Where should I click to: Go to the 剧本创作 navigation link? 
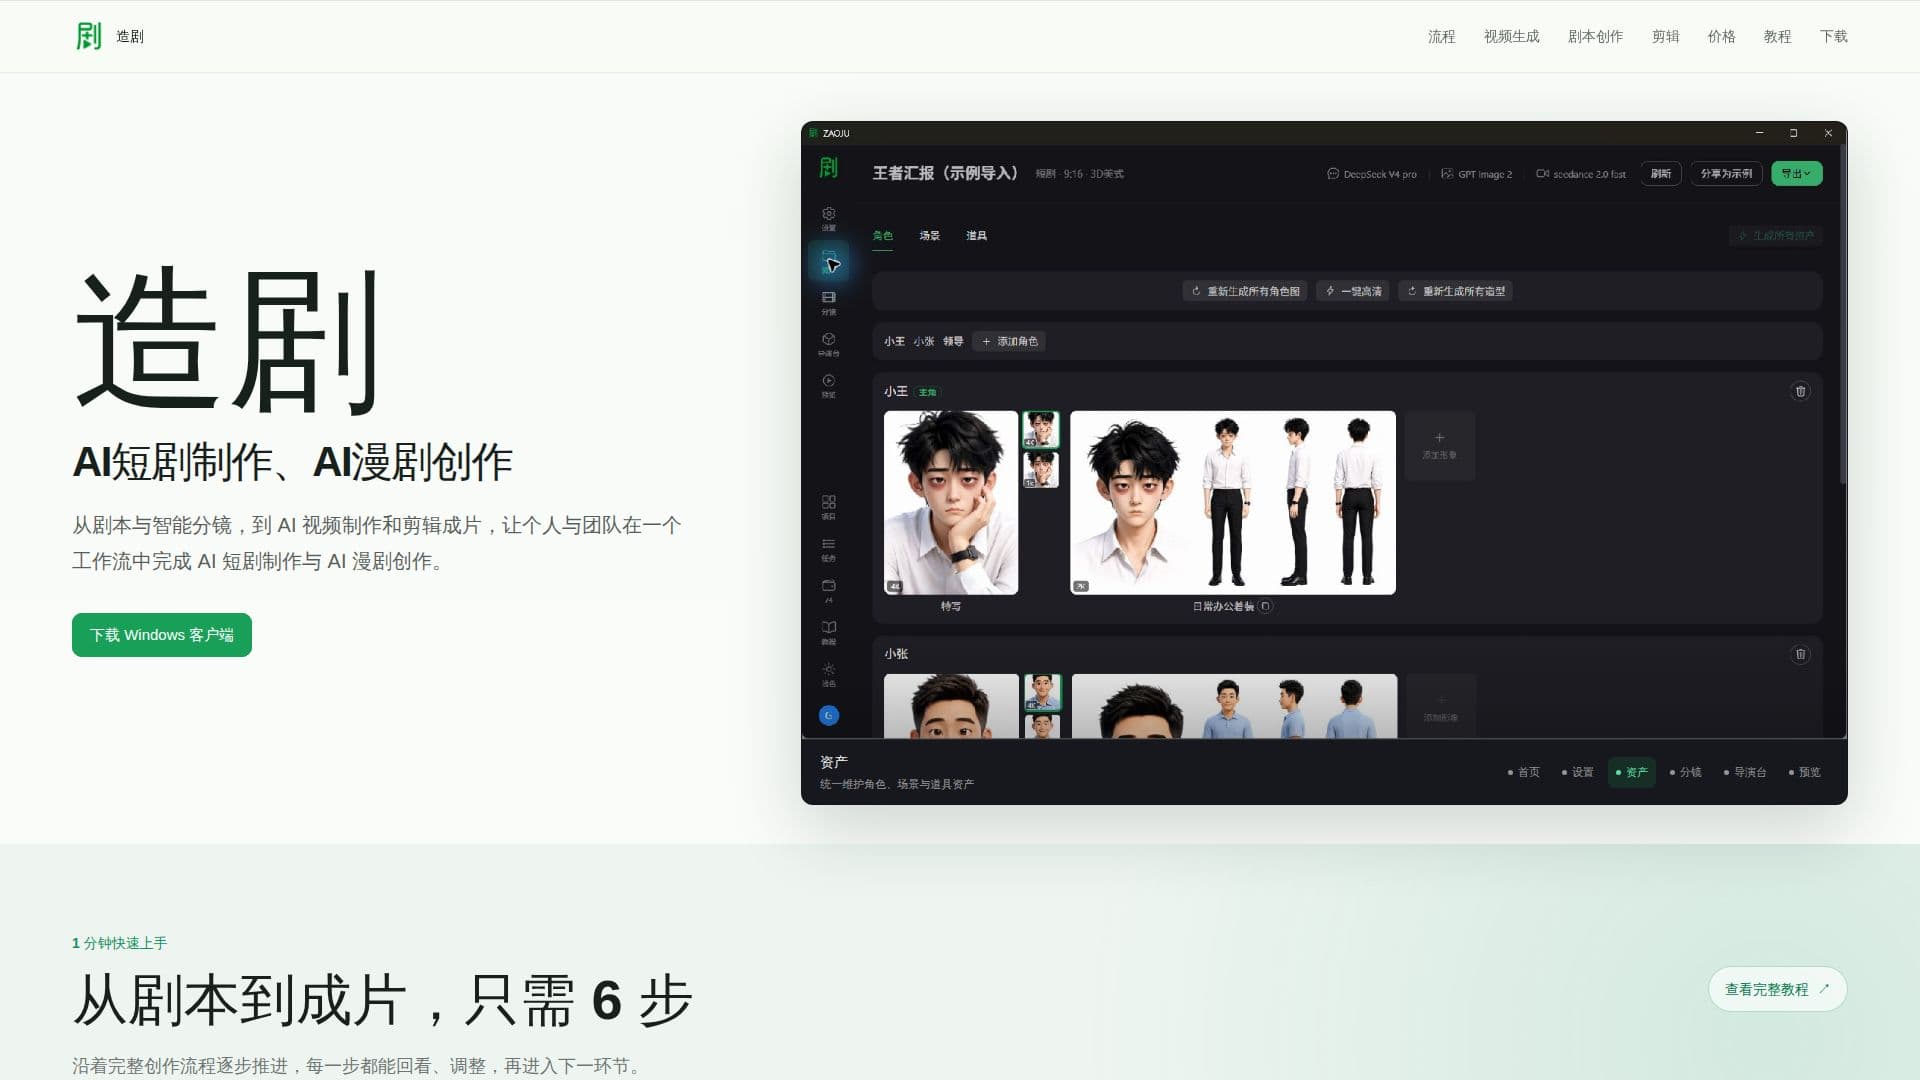(1595, 36)
